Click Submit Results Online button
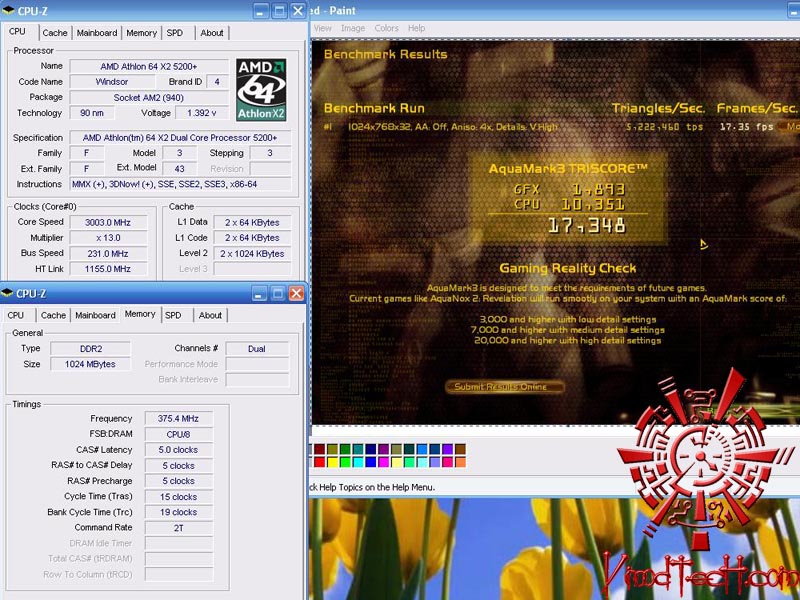Screen dimensions: 800x600 (x=505, y=387)
